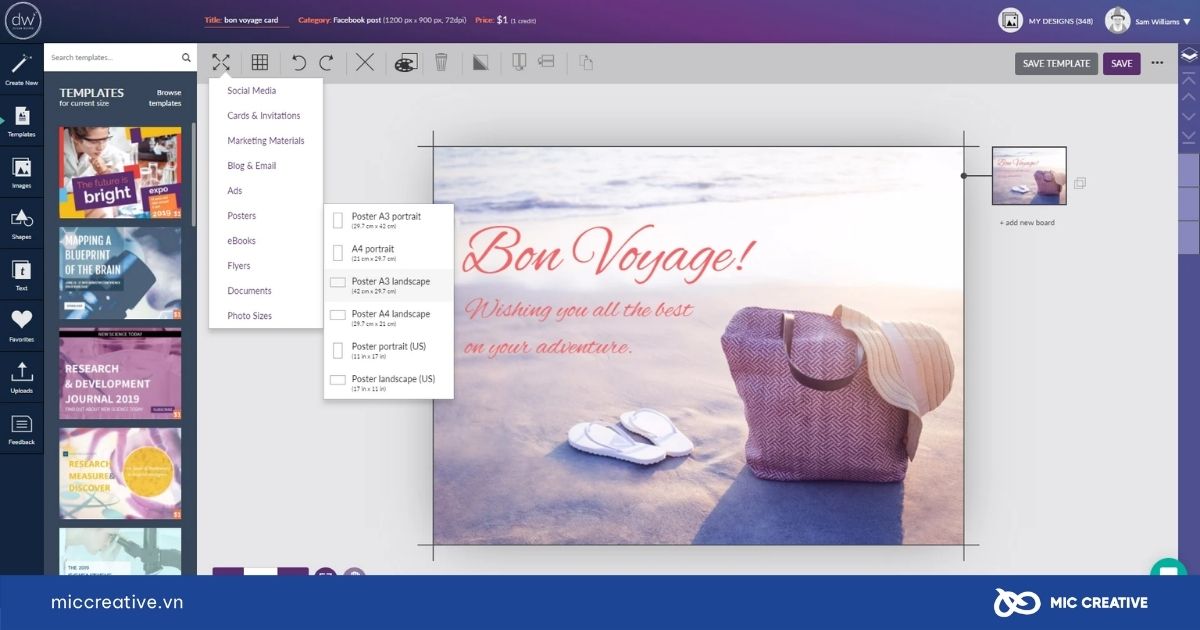The height and width of the screenshot is (630, 1200).
Task: Choose Posters from the resize menu
Action: pyautogui.click(x=241, y=215)
